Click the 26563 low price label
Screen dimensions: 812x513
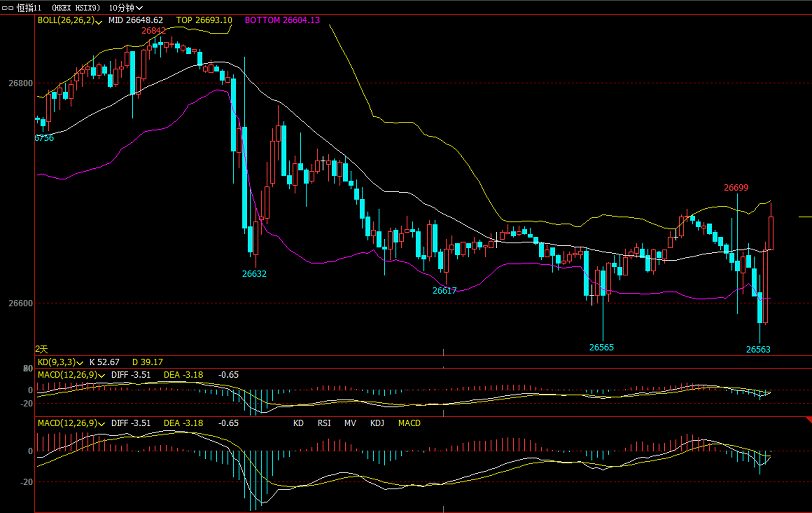click(x=758, y=349)
